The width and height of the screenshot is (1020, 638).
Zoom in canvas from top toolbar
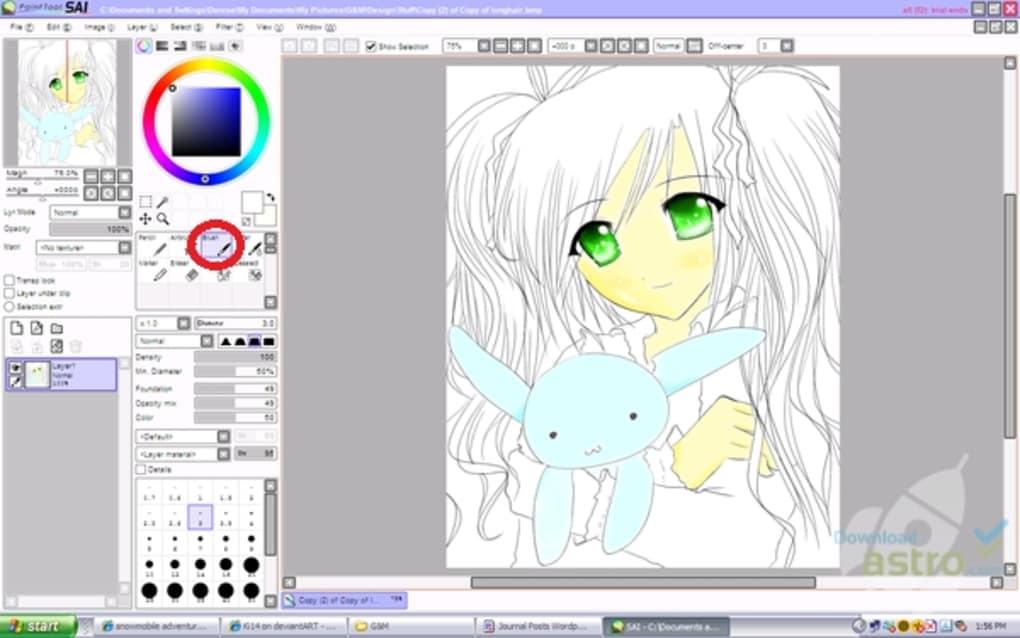tap(517, 46)
